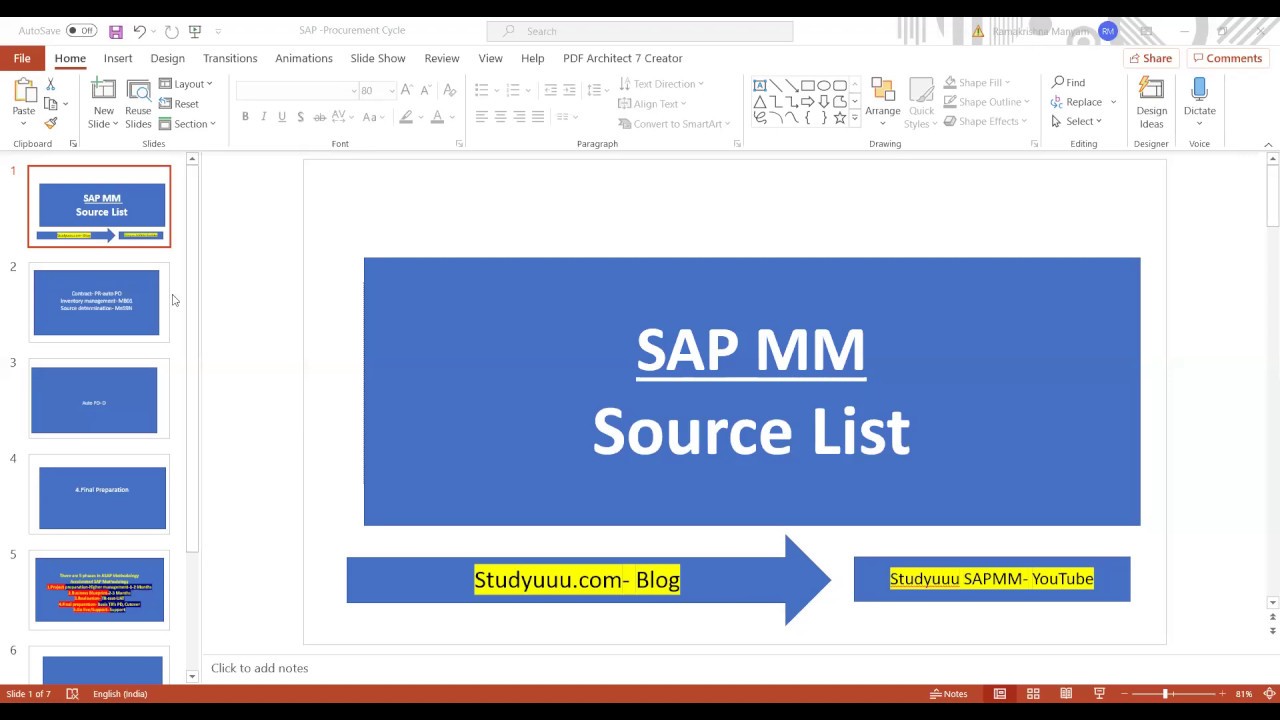The image size is (1280, 720).
Task: Click the Cut scissors icon
Action: click(50, 85)
